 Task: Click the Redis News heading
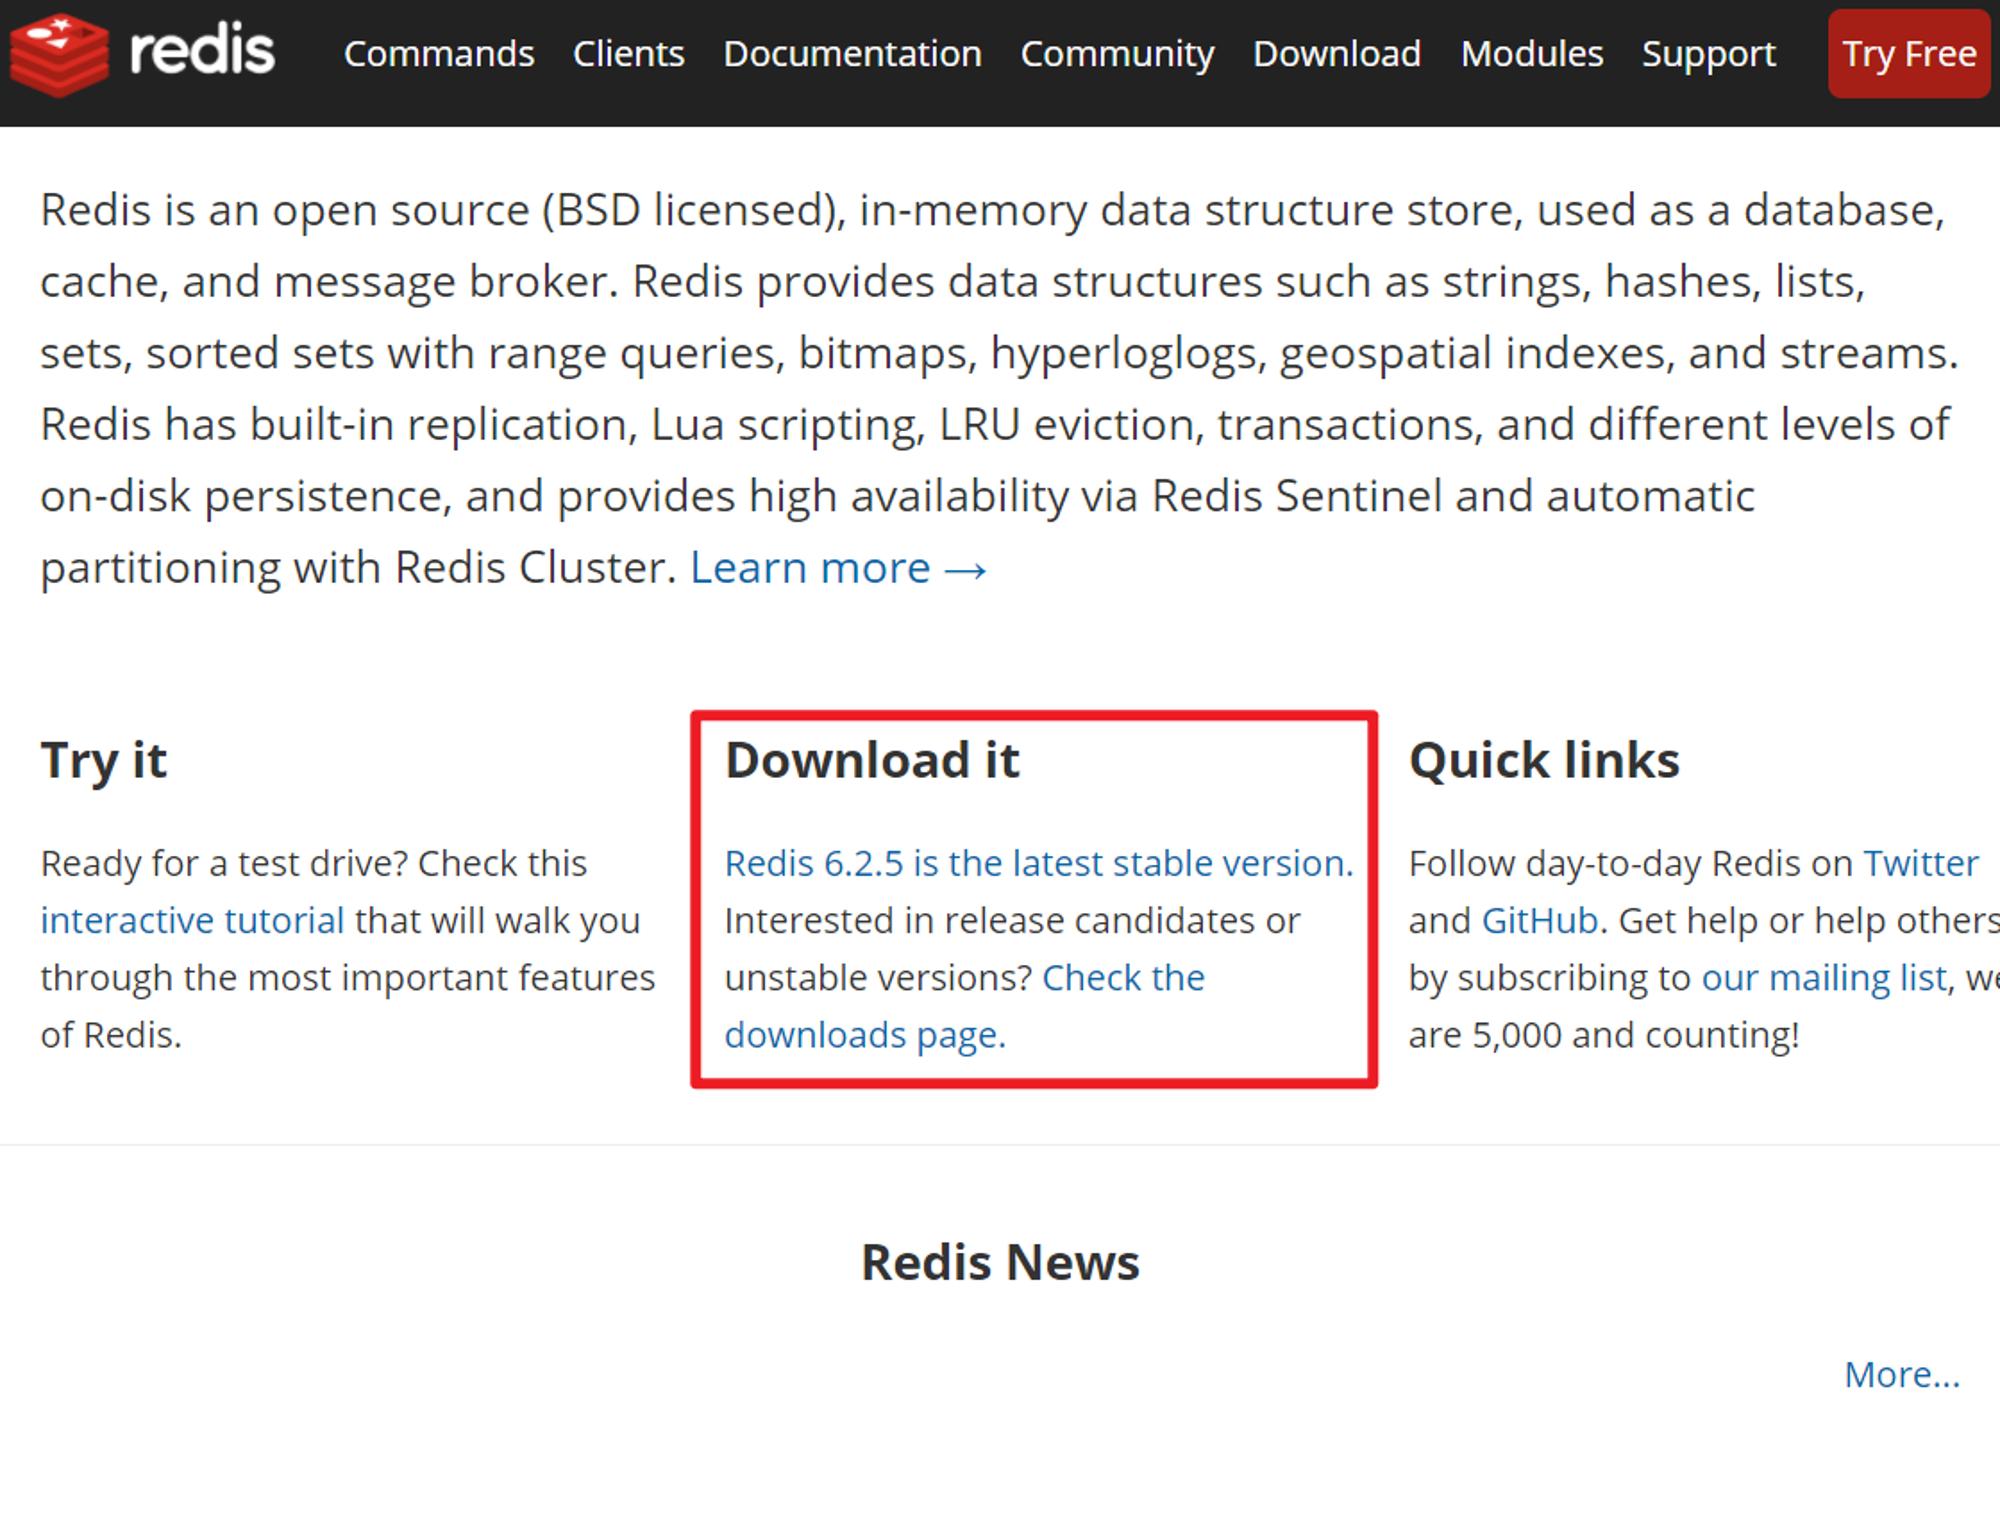1000,1262
